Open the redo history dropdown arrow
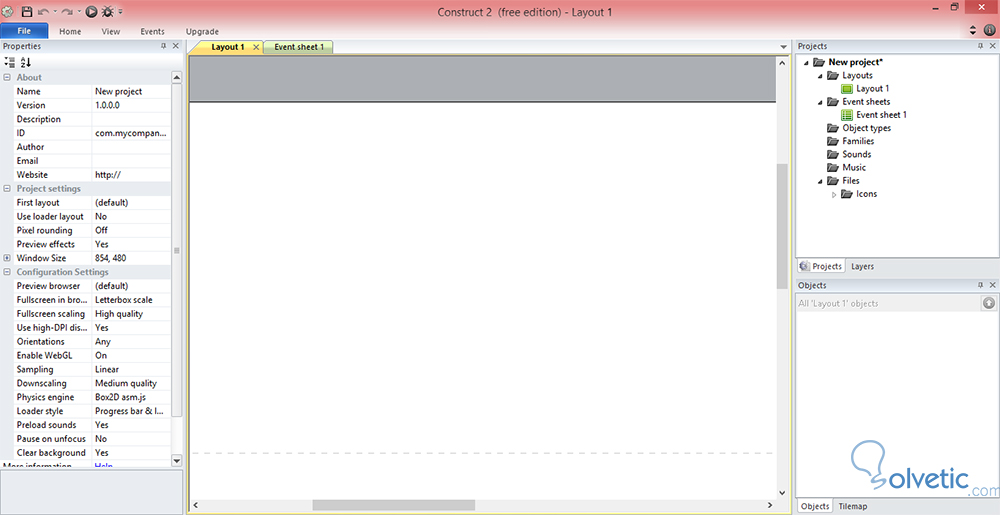 78,11
